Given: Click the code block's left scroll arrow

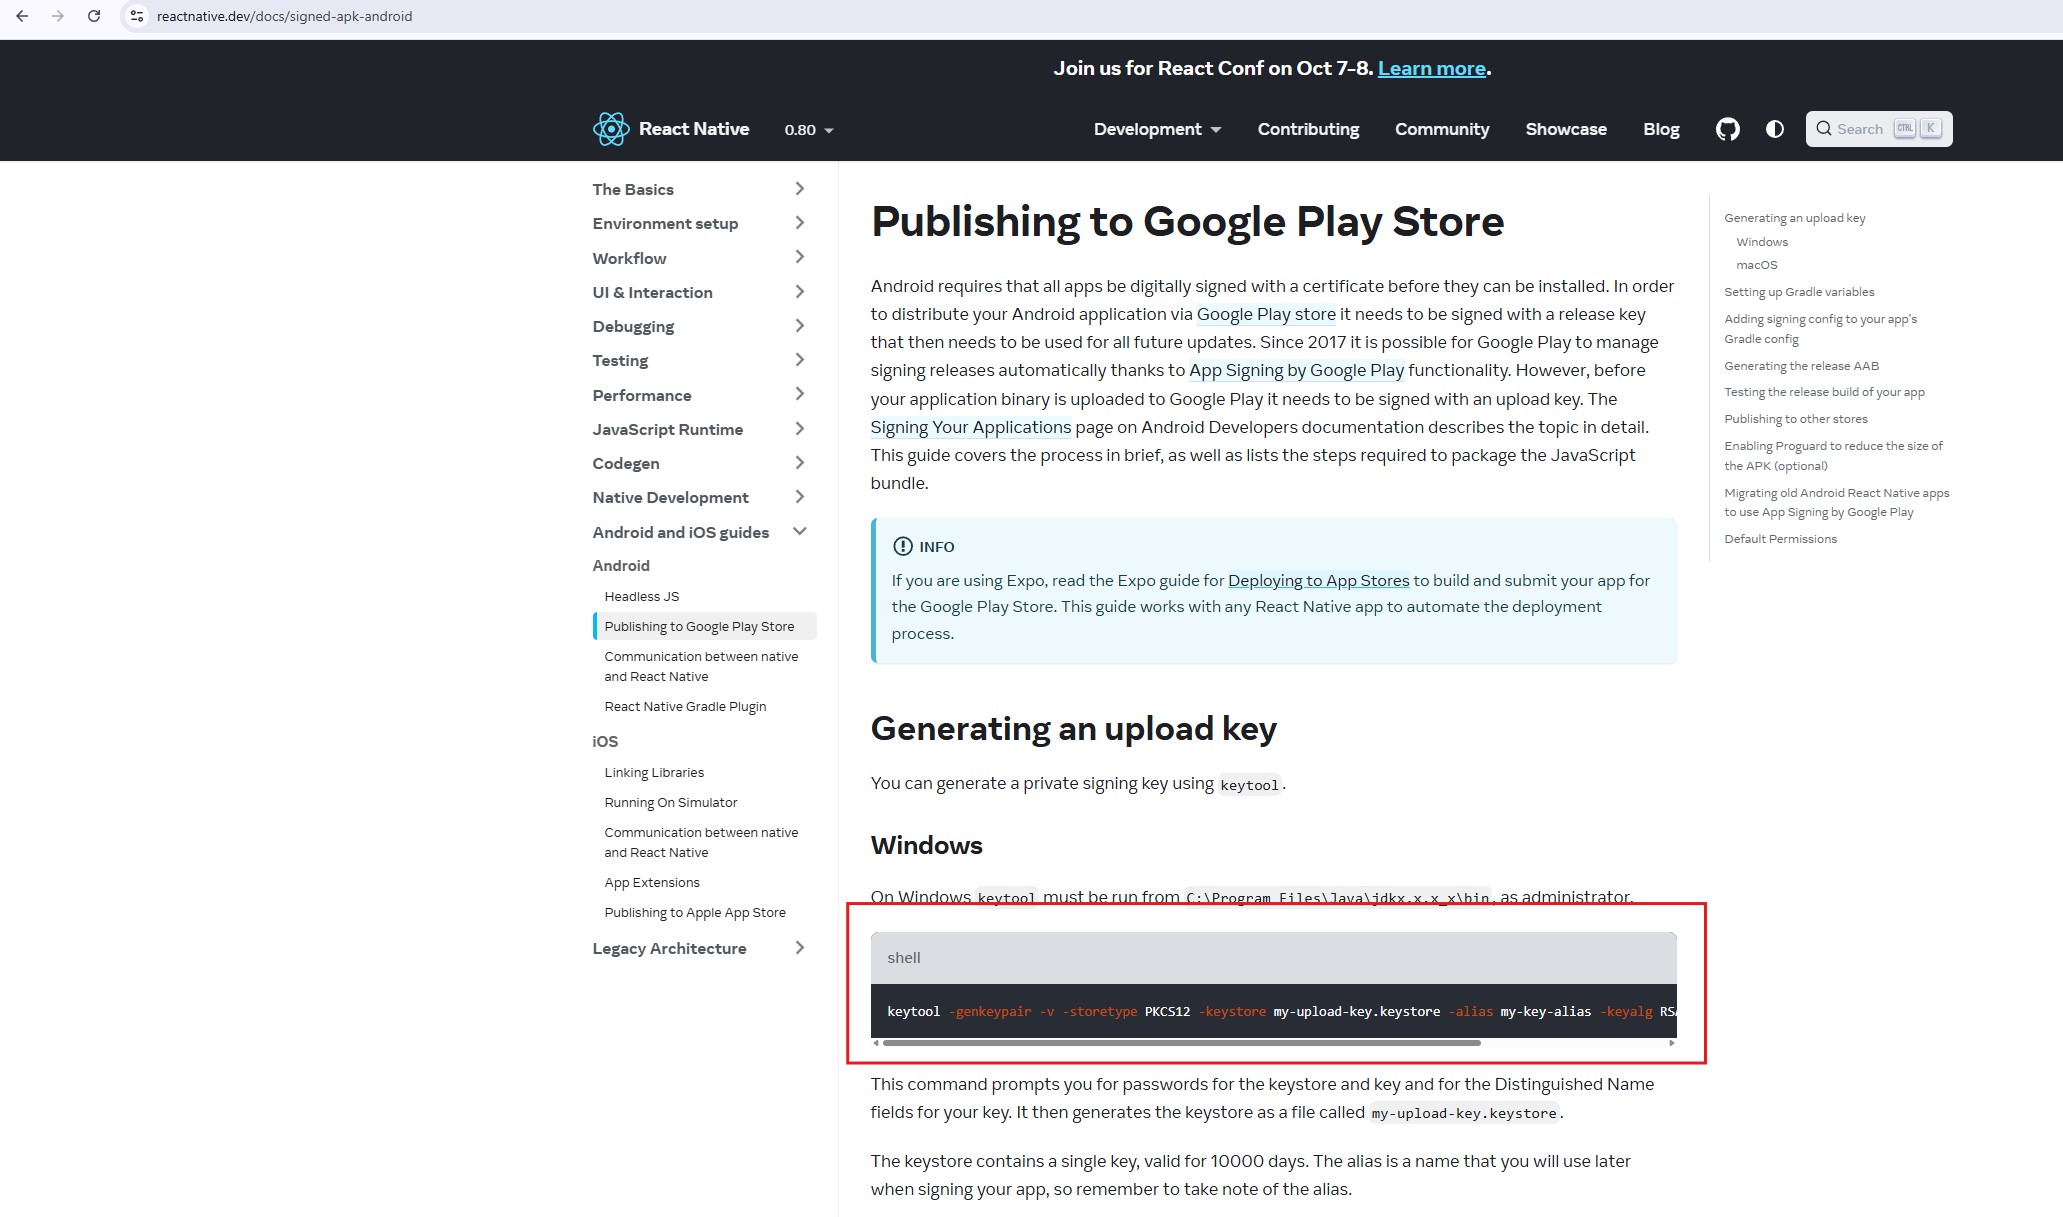Looking at the screenshot, I should pyautogui.click(x=876, y=1043).
